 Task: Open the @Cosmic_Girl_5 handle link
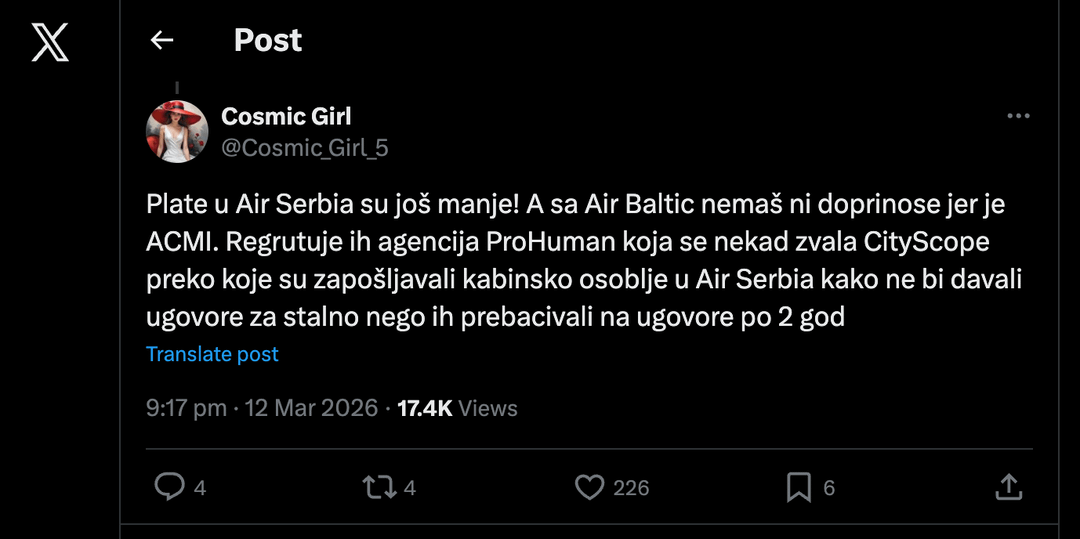point(304,148)
